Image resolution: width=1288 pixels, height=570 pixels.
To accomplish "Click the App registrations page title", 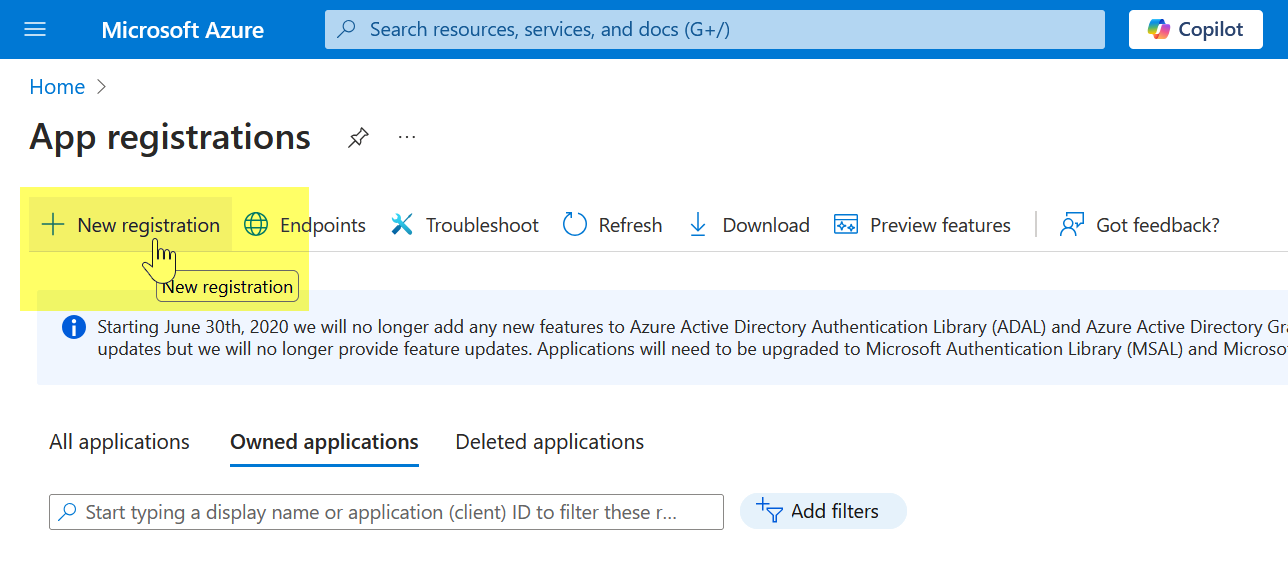I will click(170, 137).
